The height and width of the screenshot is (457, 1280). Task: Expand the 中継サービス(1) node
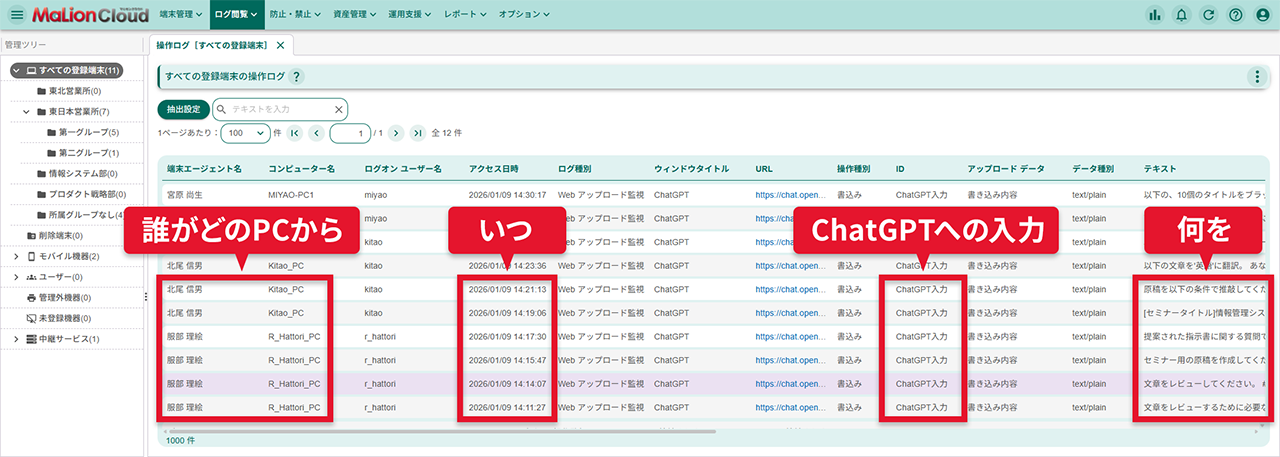pos(16,339)
